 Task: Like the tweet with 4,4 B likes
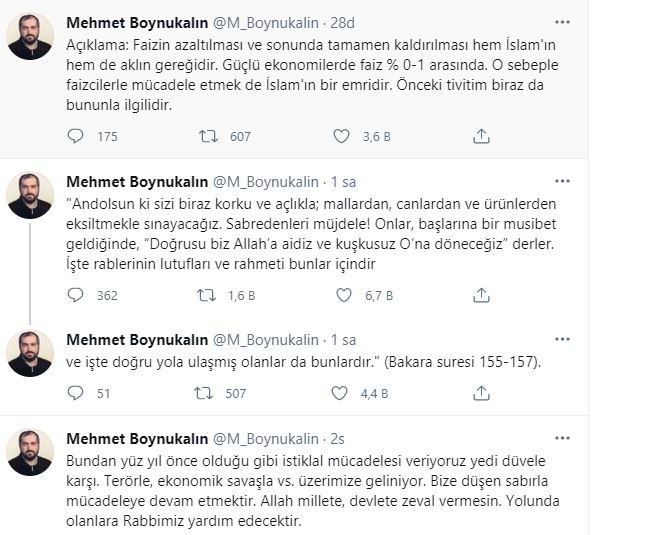[x=341, y=393]
